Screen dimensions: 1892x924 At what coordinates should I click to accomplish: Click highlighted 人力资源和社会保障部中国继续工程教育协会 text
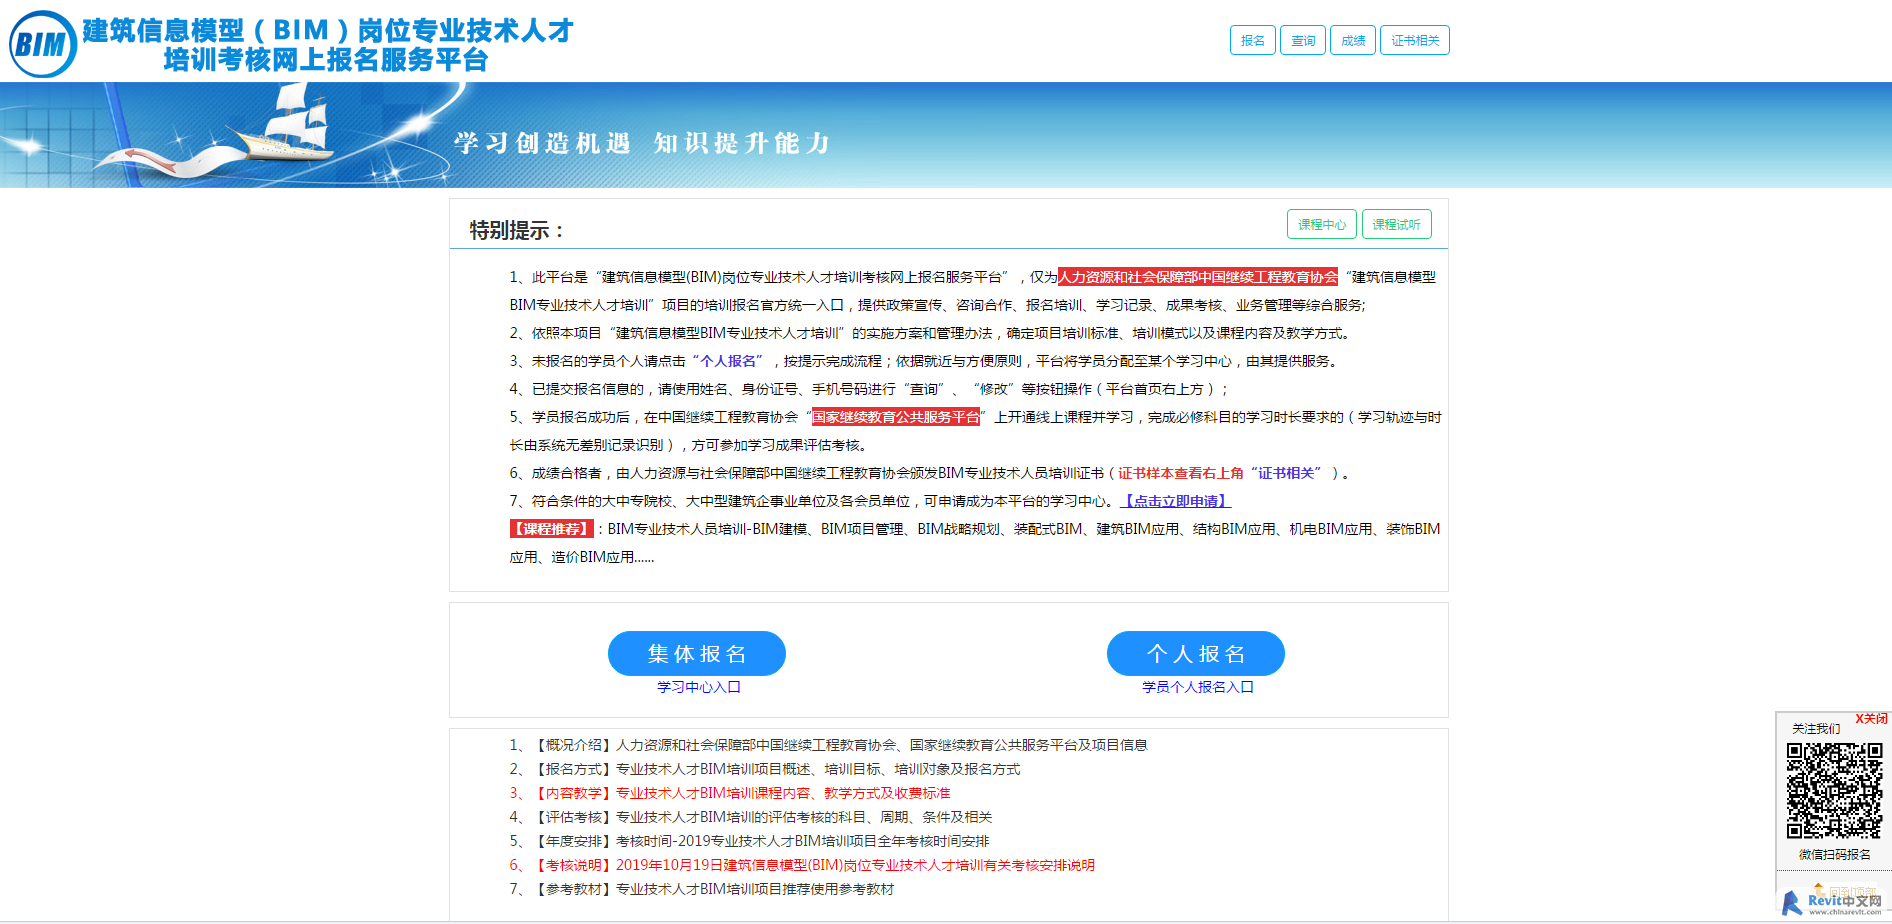tap(1197, 277)
